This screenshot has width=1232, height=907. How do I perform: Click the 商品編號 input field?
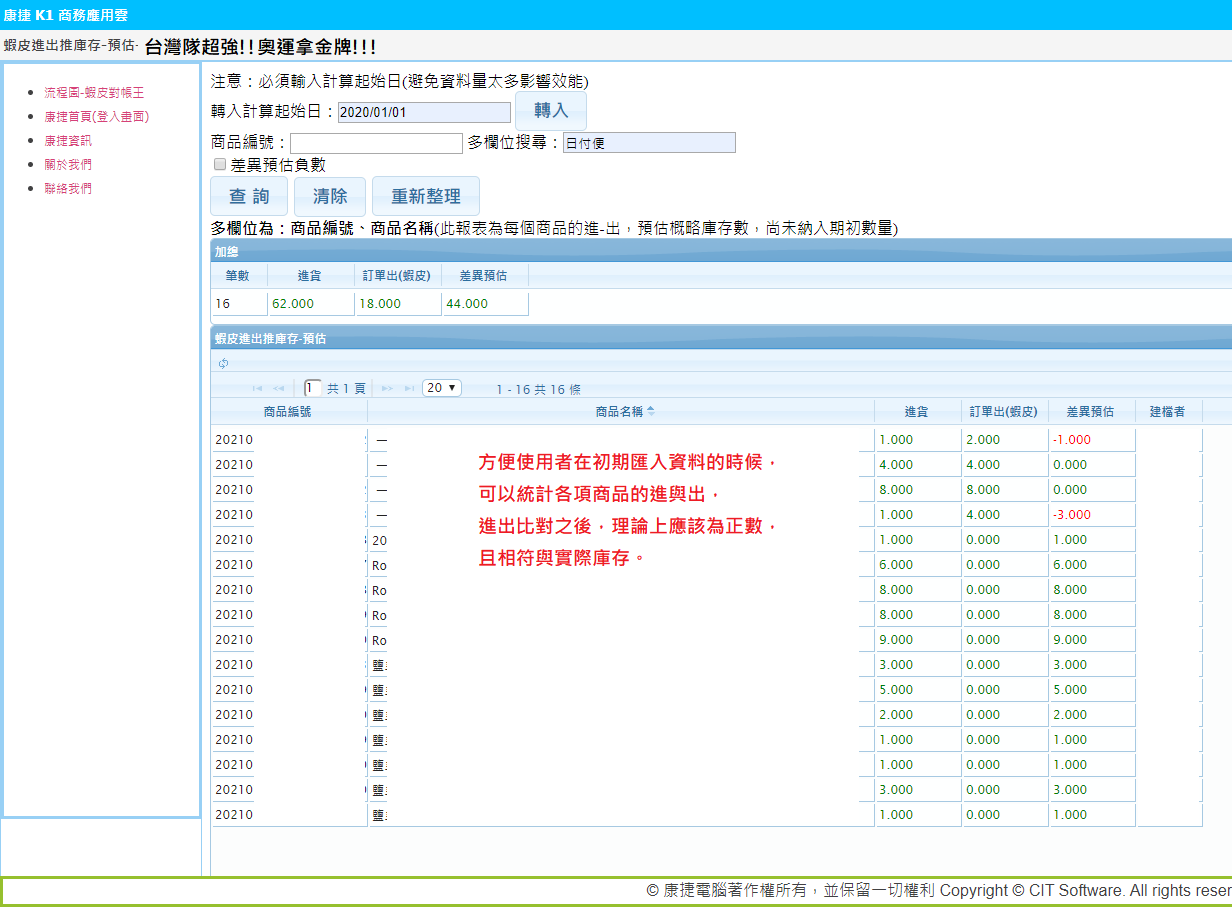376,143
